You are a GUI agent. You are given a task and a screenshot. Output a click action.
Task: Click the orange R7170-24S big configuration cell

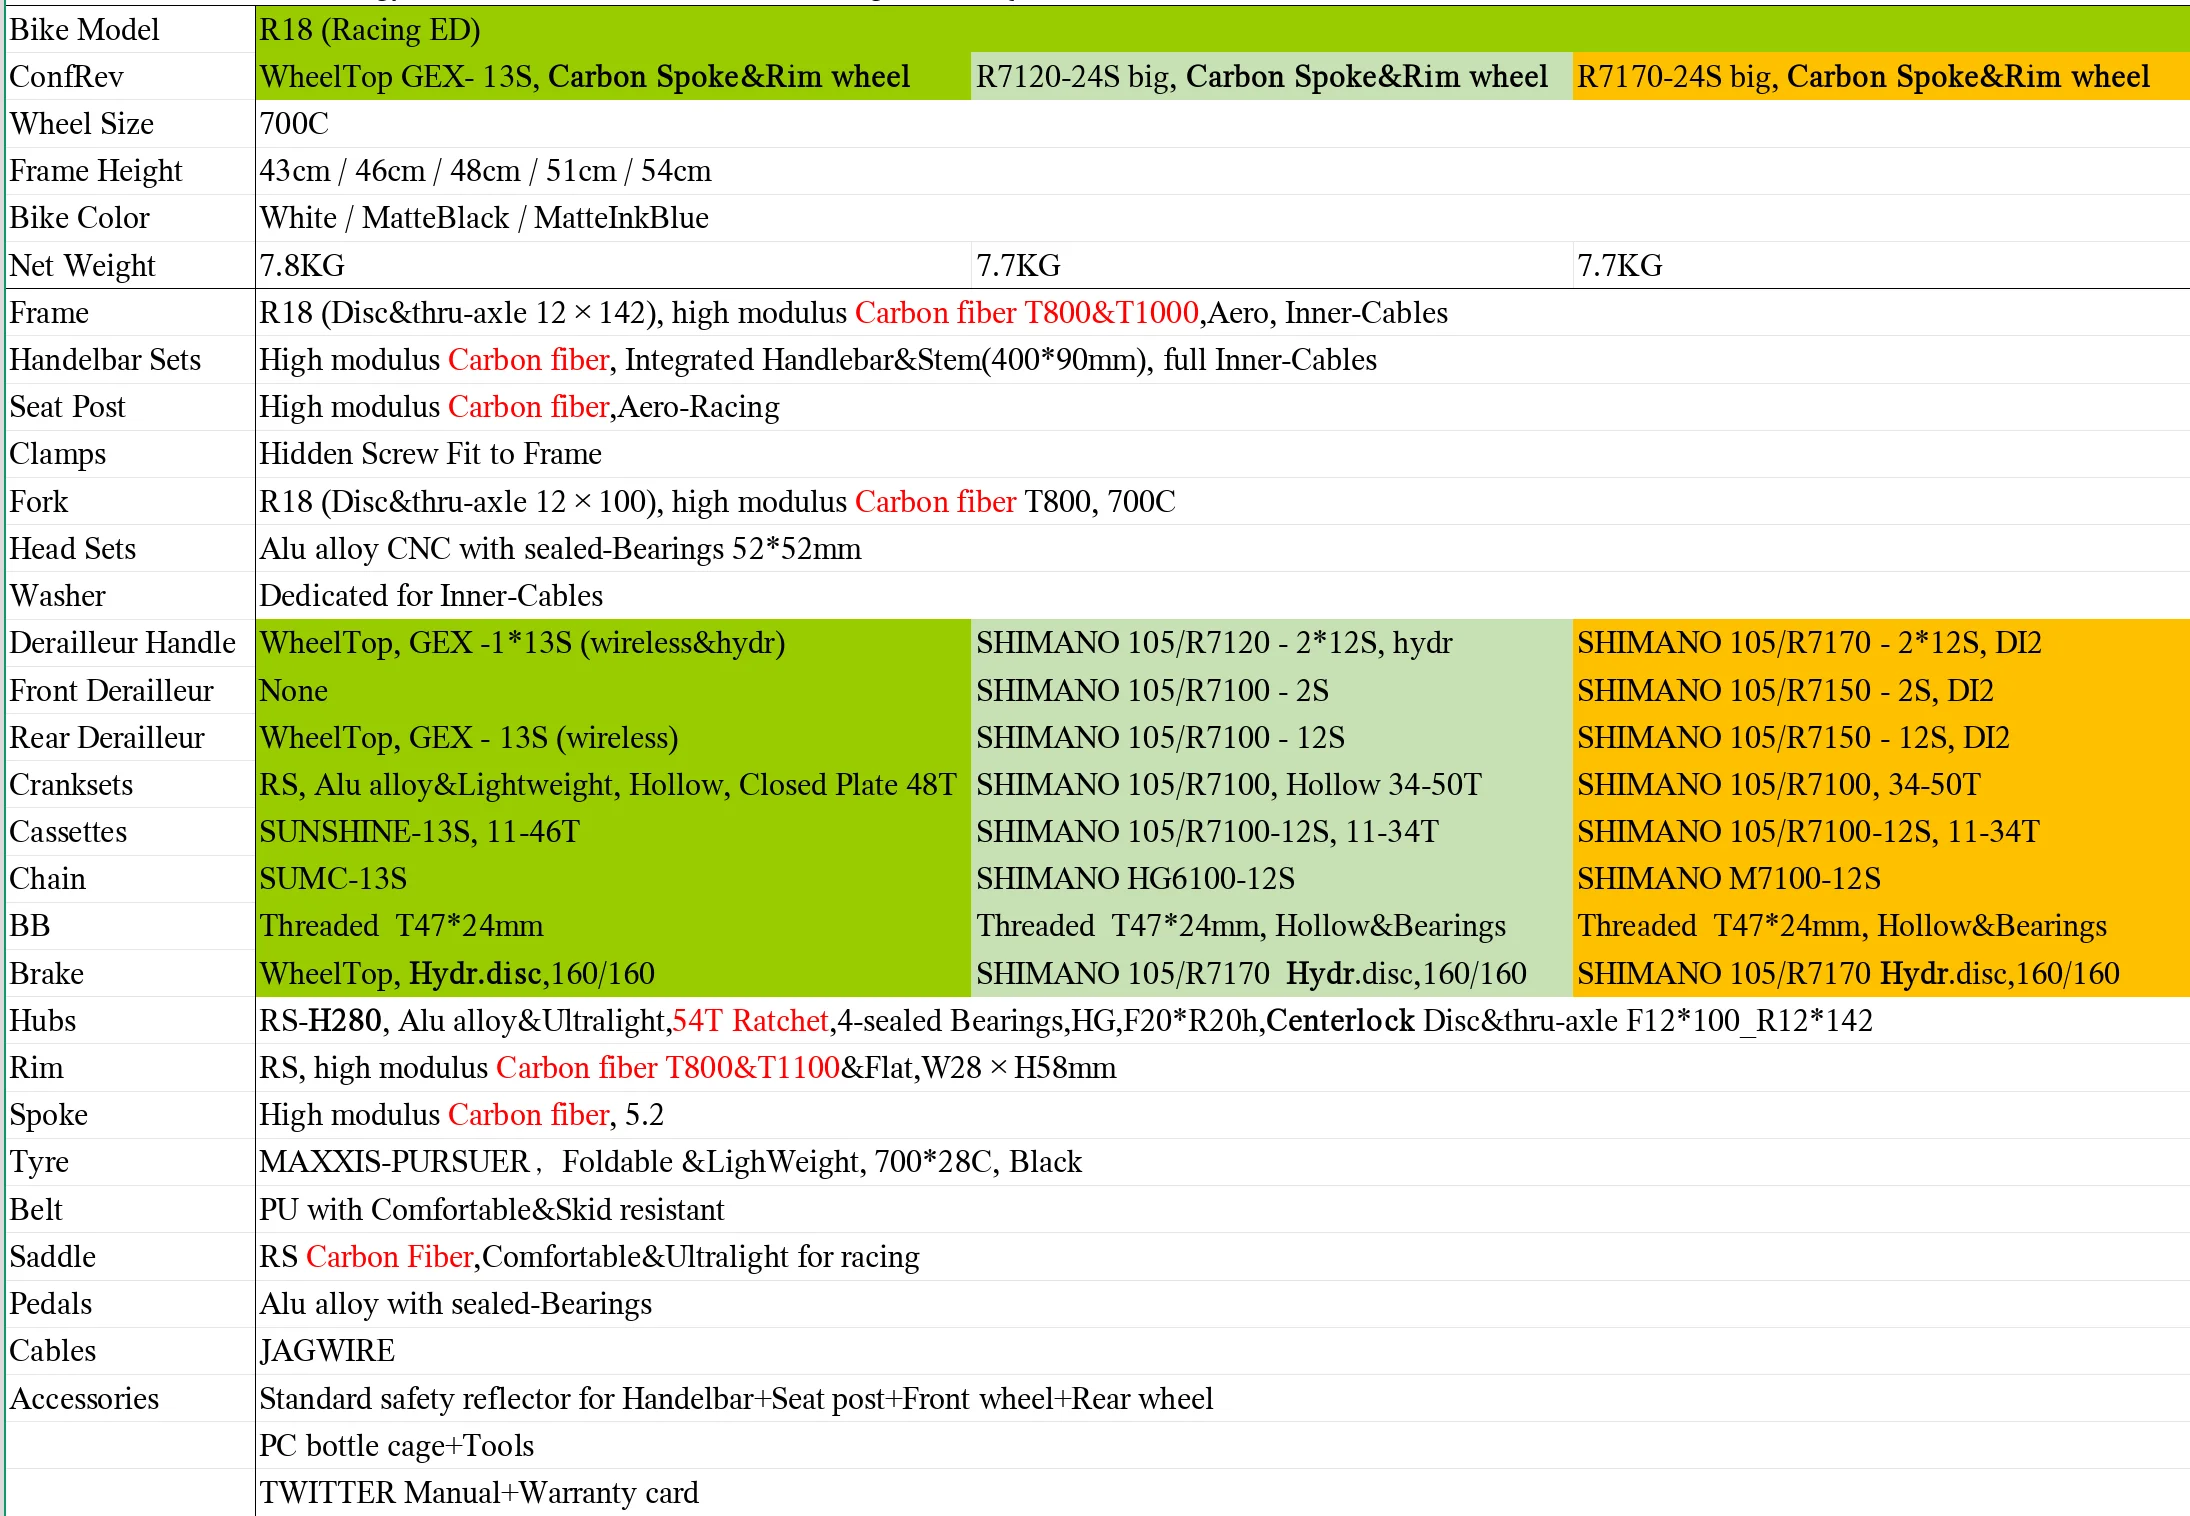click(1863, 77)
